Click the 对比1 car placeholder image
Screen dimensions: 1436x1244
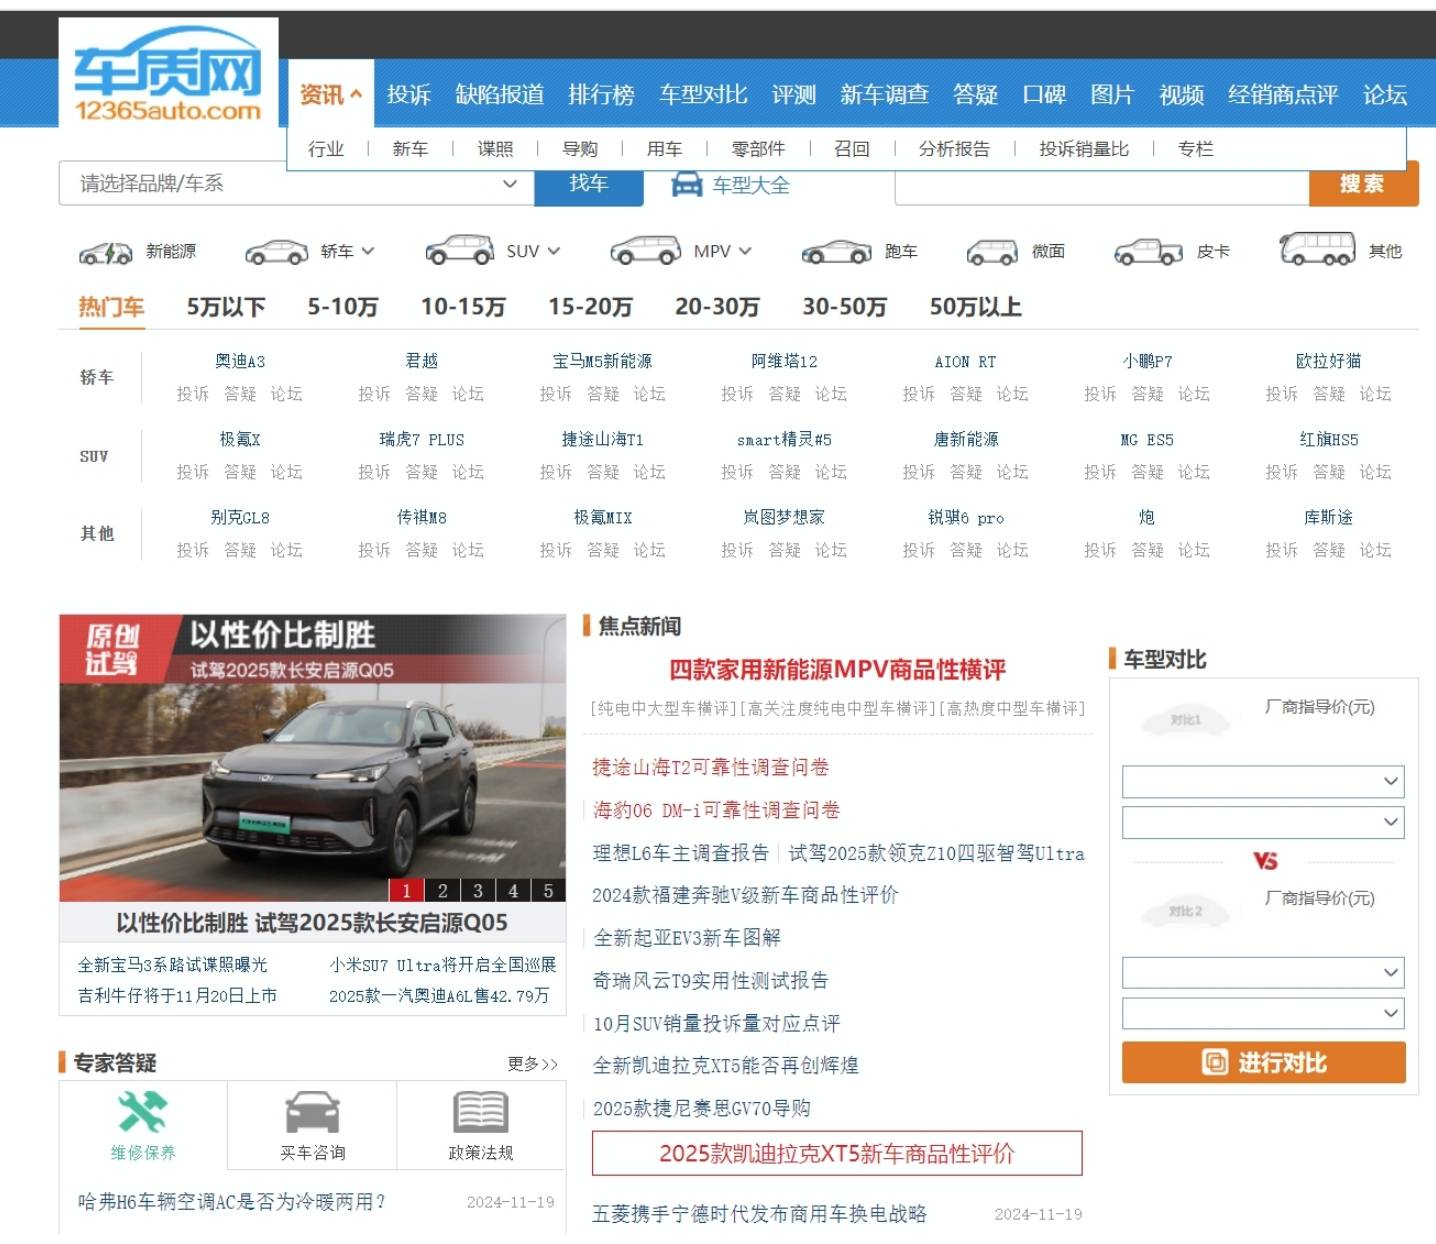pos(1186,720)
